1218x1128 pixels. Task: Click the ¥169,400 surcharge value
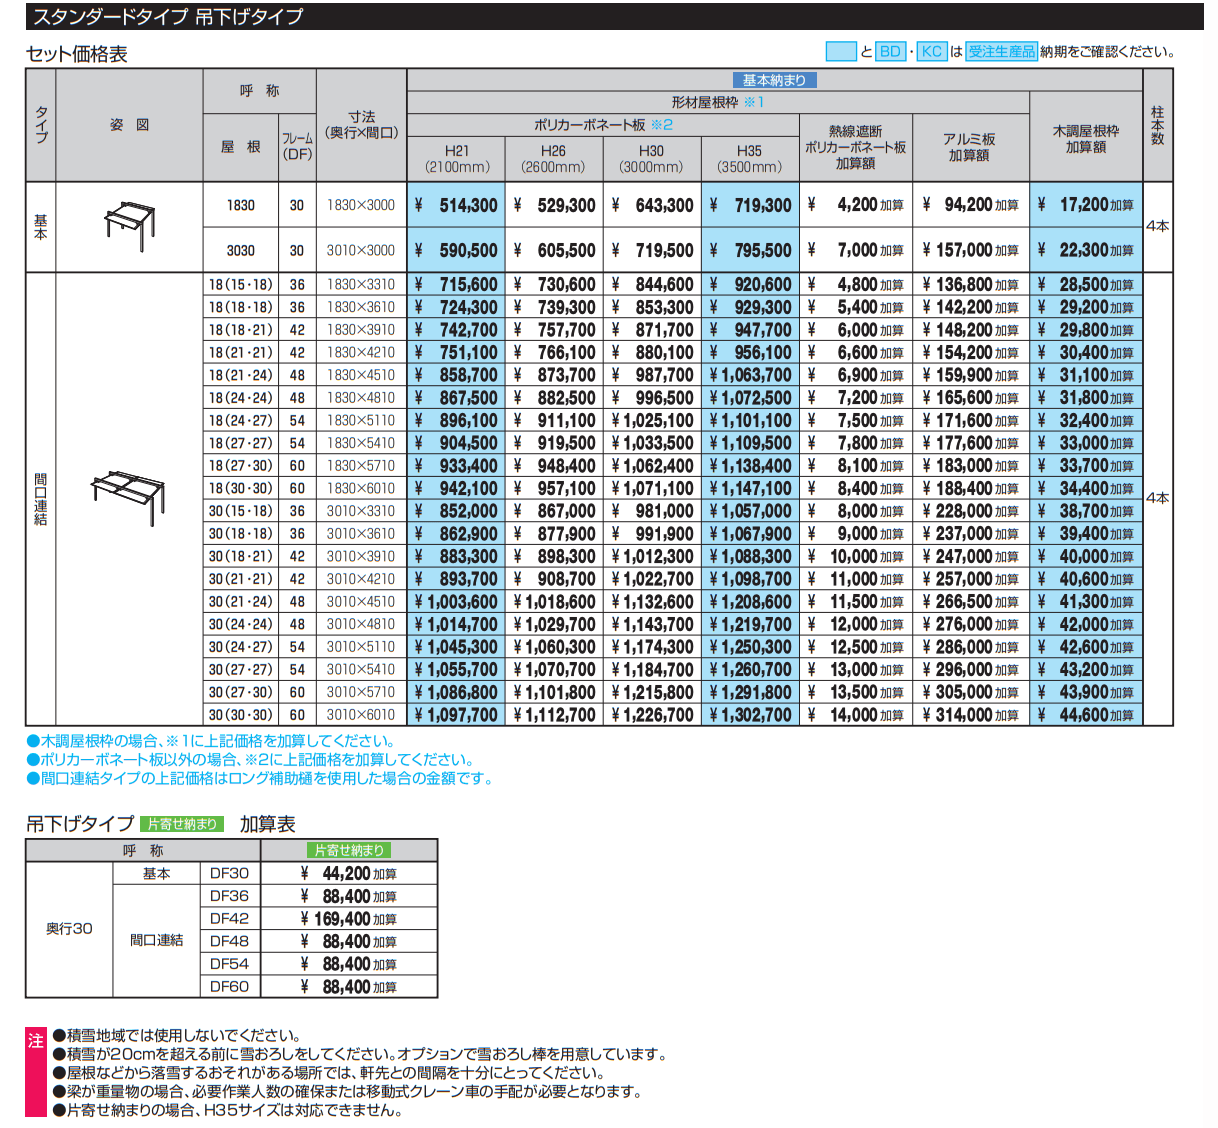tap(348, 918)
